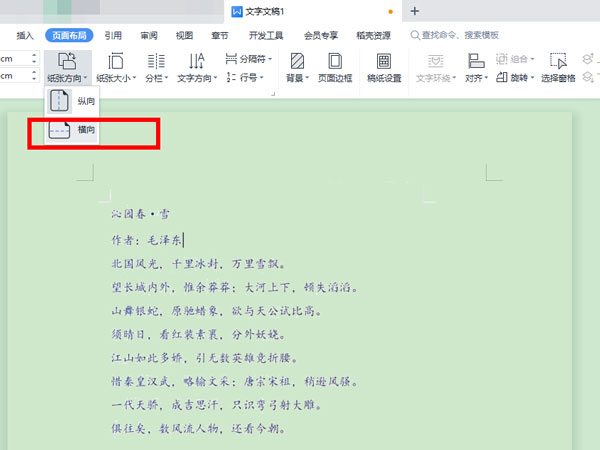Click the 纸张大小 paper size icon
Viewport: 600px width, 450px height.
coord(115,61)
